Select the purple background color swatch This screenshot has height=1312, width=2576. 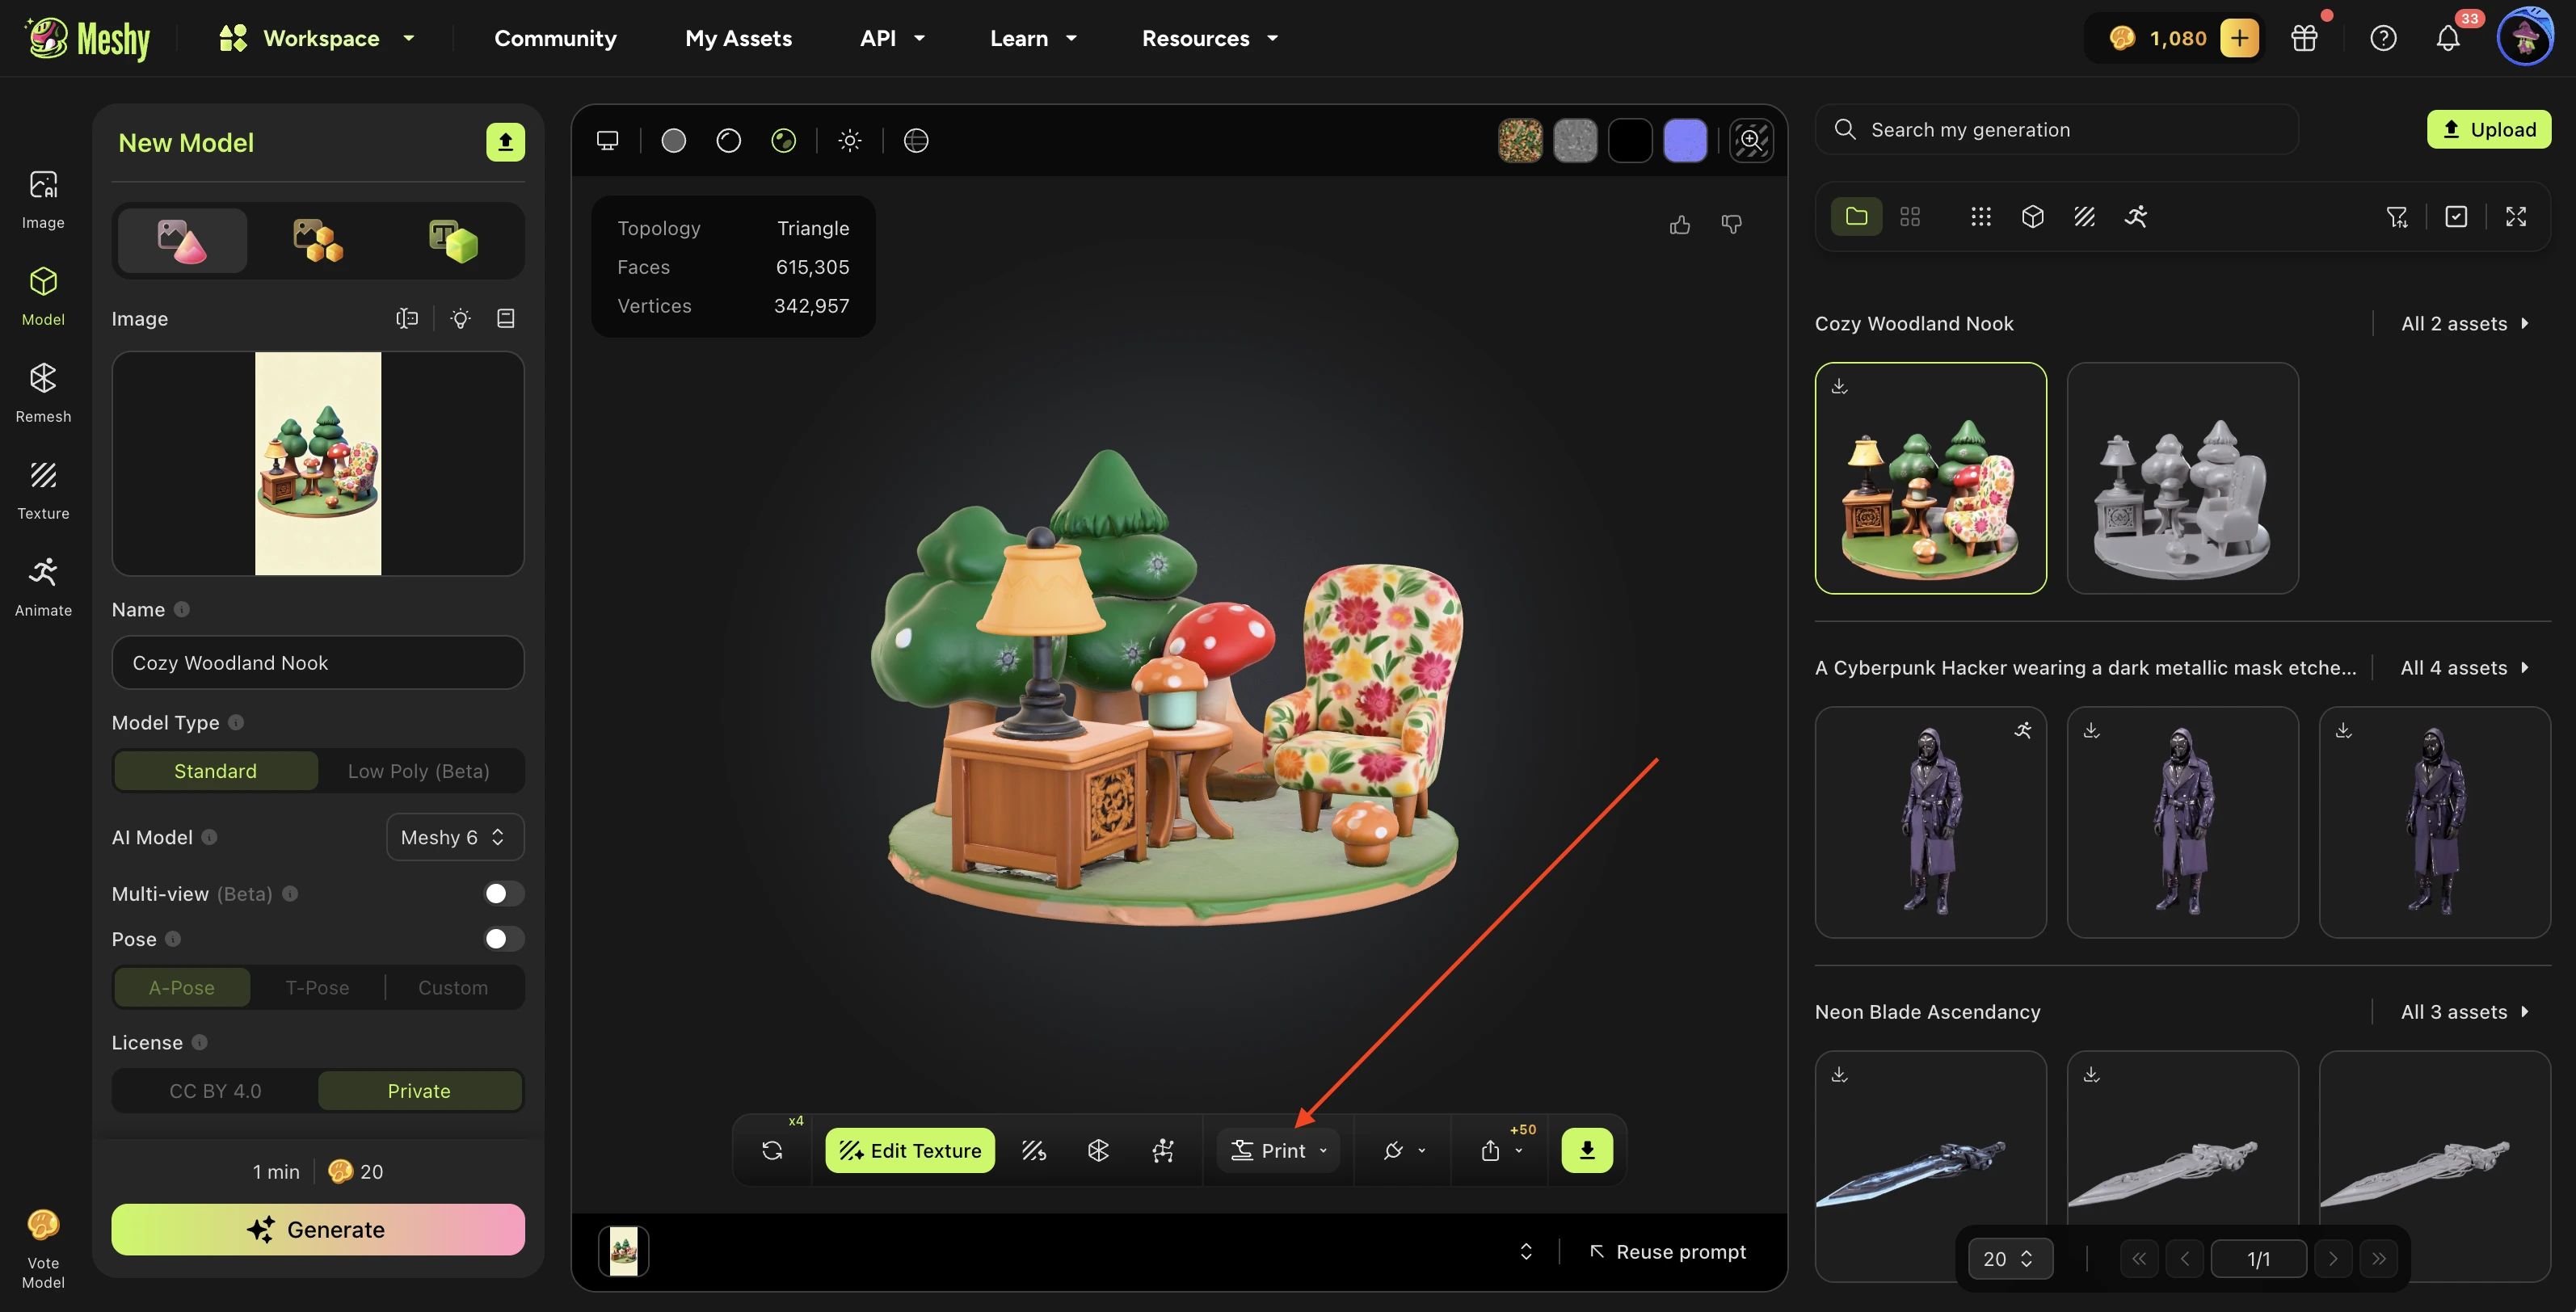1684,141
